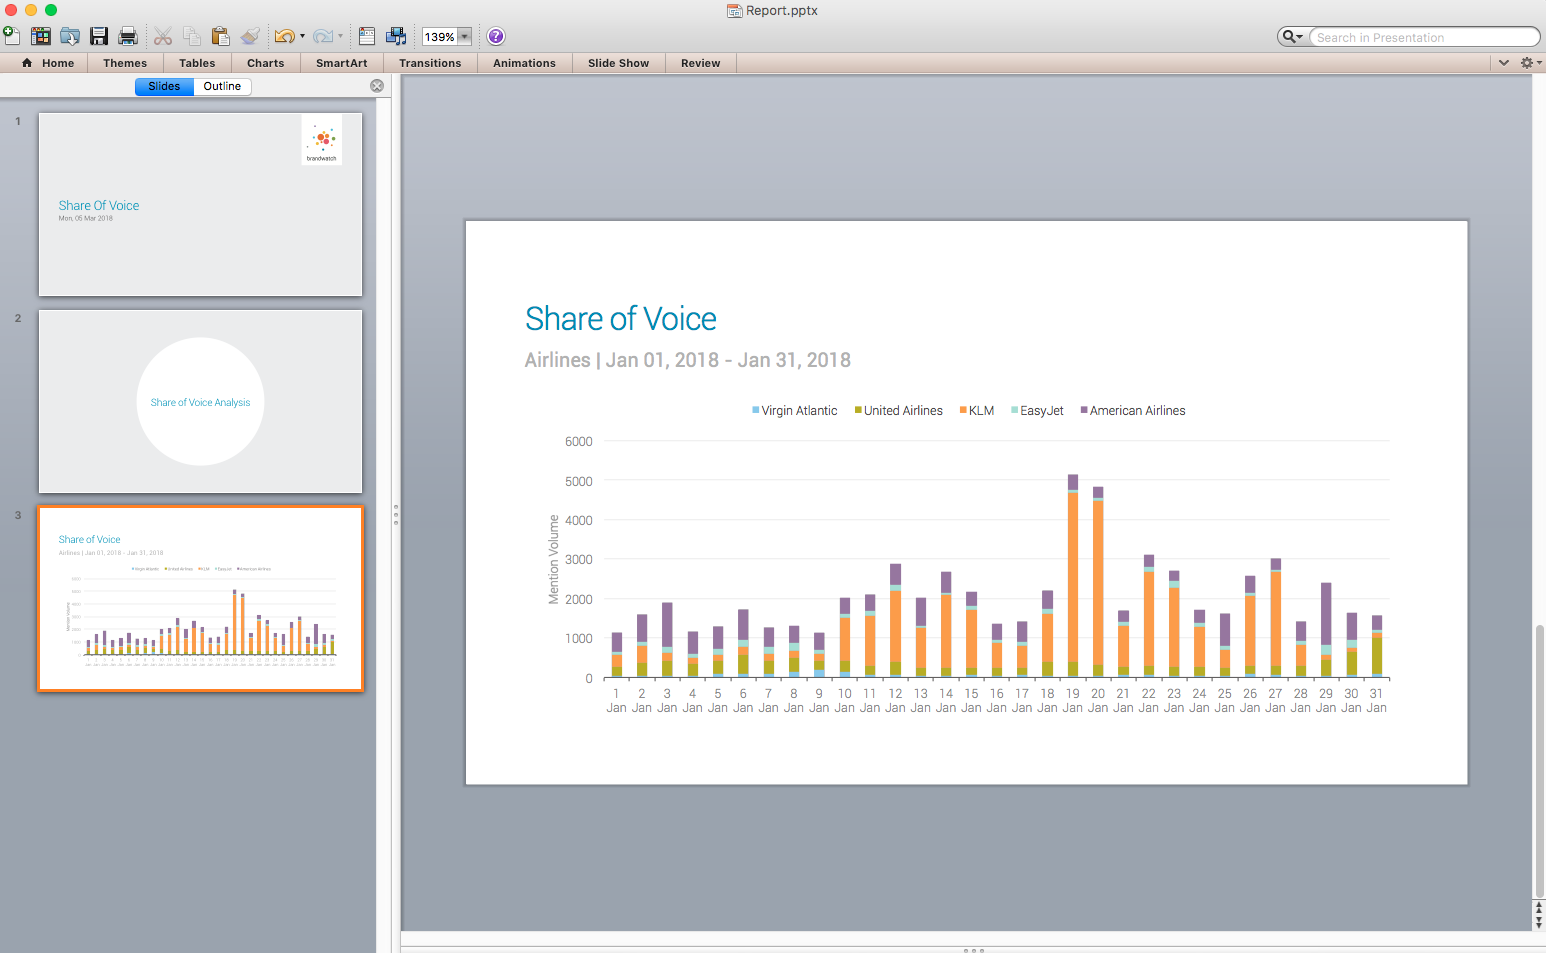Viewport: 1546px width, 953px height.
Task: Select the Format Painter brush icon
Action: pyautogui.click(x=250, y=36)
